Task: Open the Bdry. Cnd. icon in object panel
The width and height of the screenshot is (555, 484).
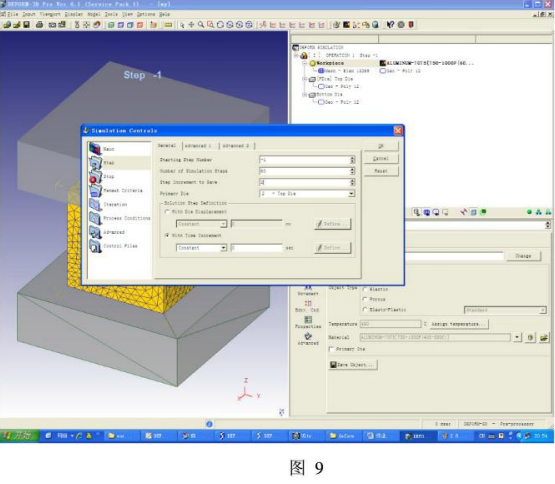Action: pos(308,306)
